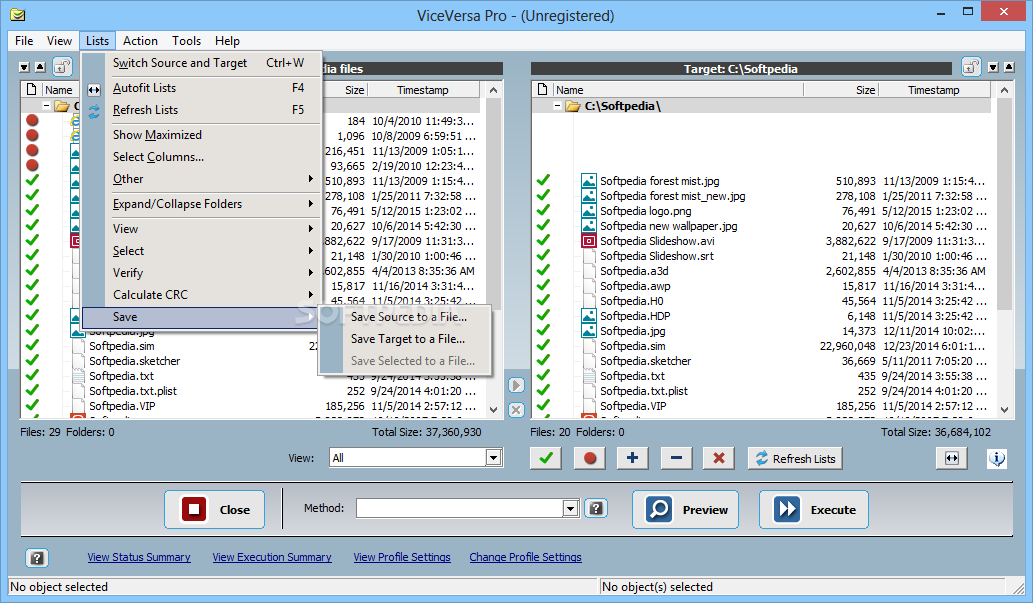Click the target panel up arrow button
The height and width of the screenshot is (603, 1033).
pyautogui.click(x=1009, y=67)
